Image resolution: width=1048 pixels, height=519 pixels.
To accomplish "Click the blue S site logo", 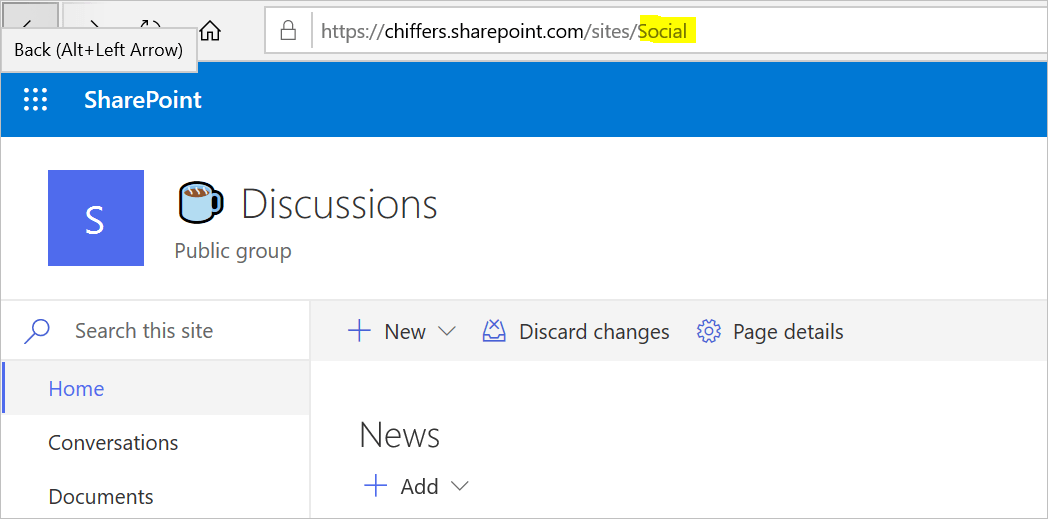I will [x=96, y=218].
